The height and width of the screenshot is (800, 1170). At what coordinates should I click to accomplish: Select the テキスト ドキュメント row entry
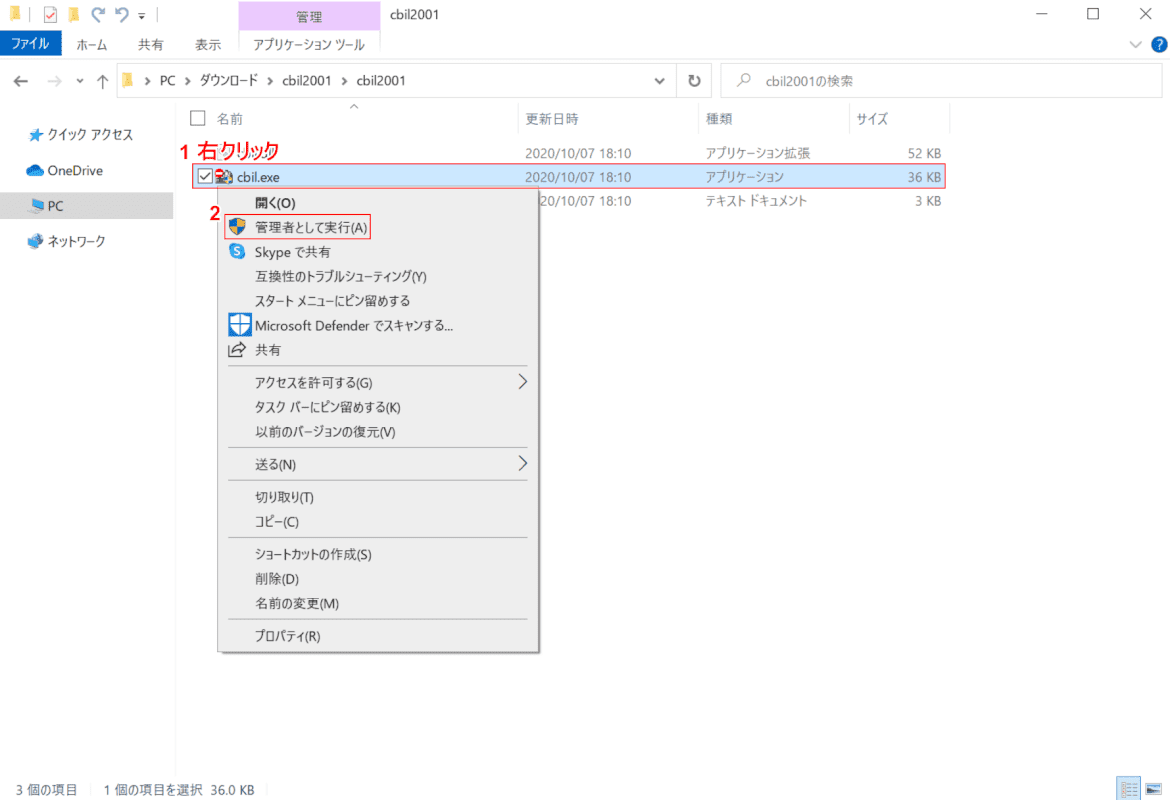[756, 201]
